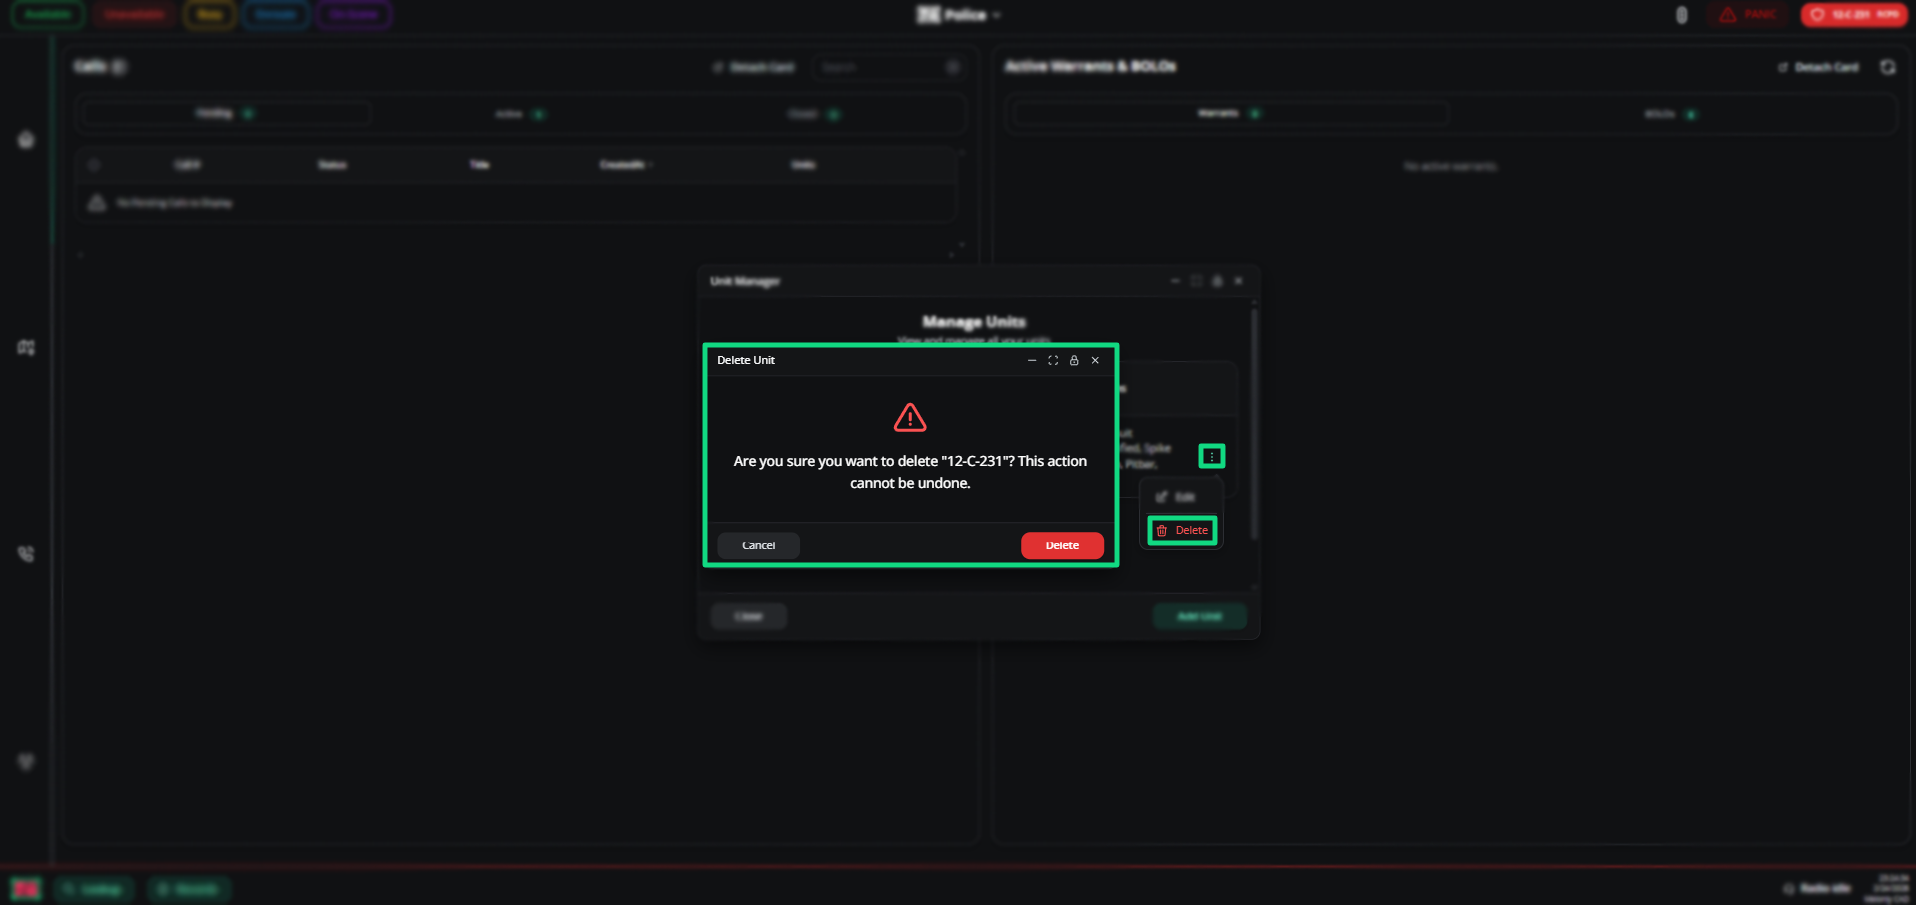Screen dimensions: 1916x905
Task: Close the Unit Manager window behind
Action: tap(1239, 281)
